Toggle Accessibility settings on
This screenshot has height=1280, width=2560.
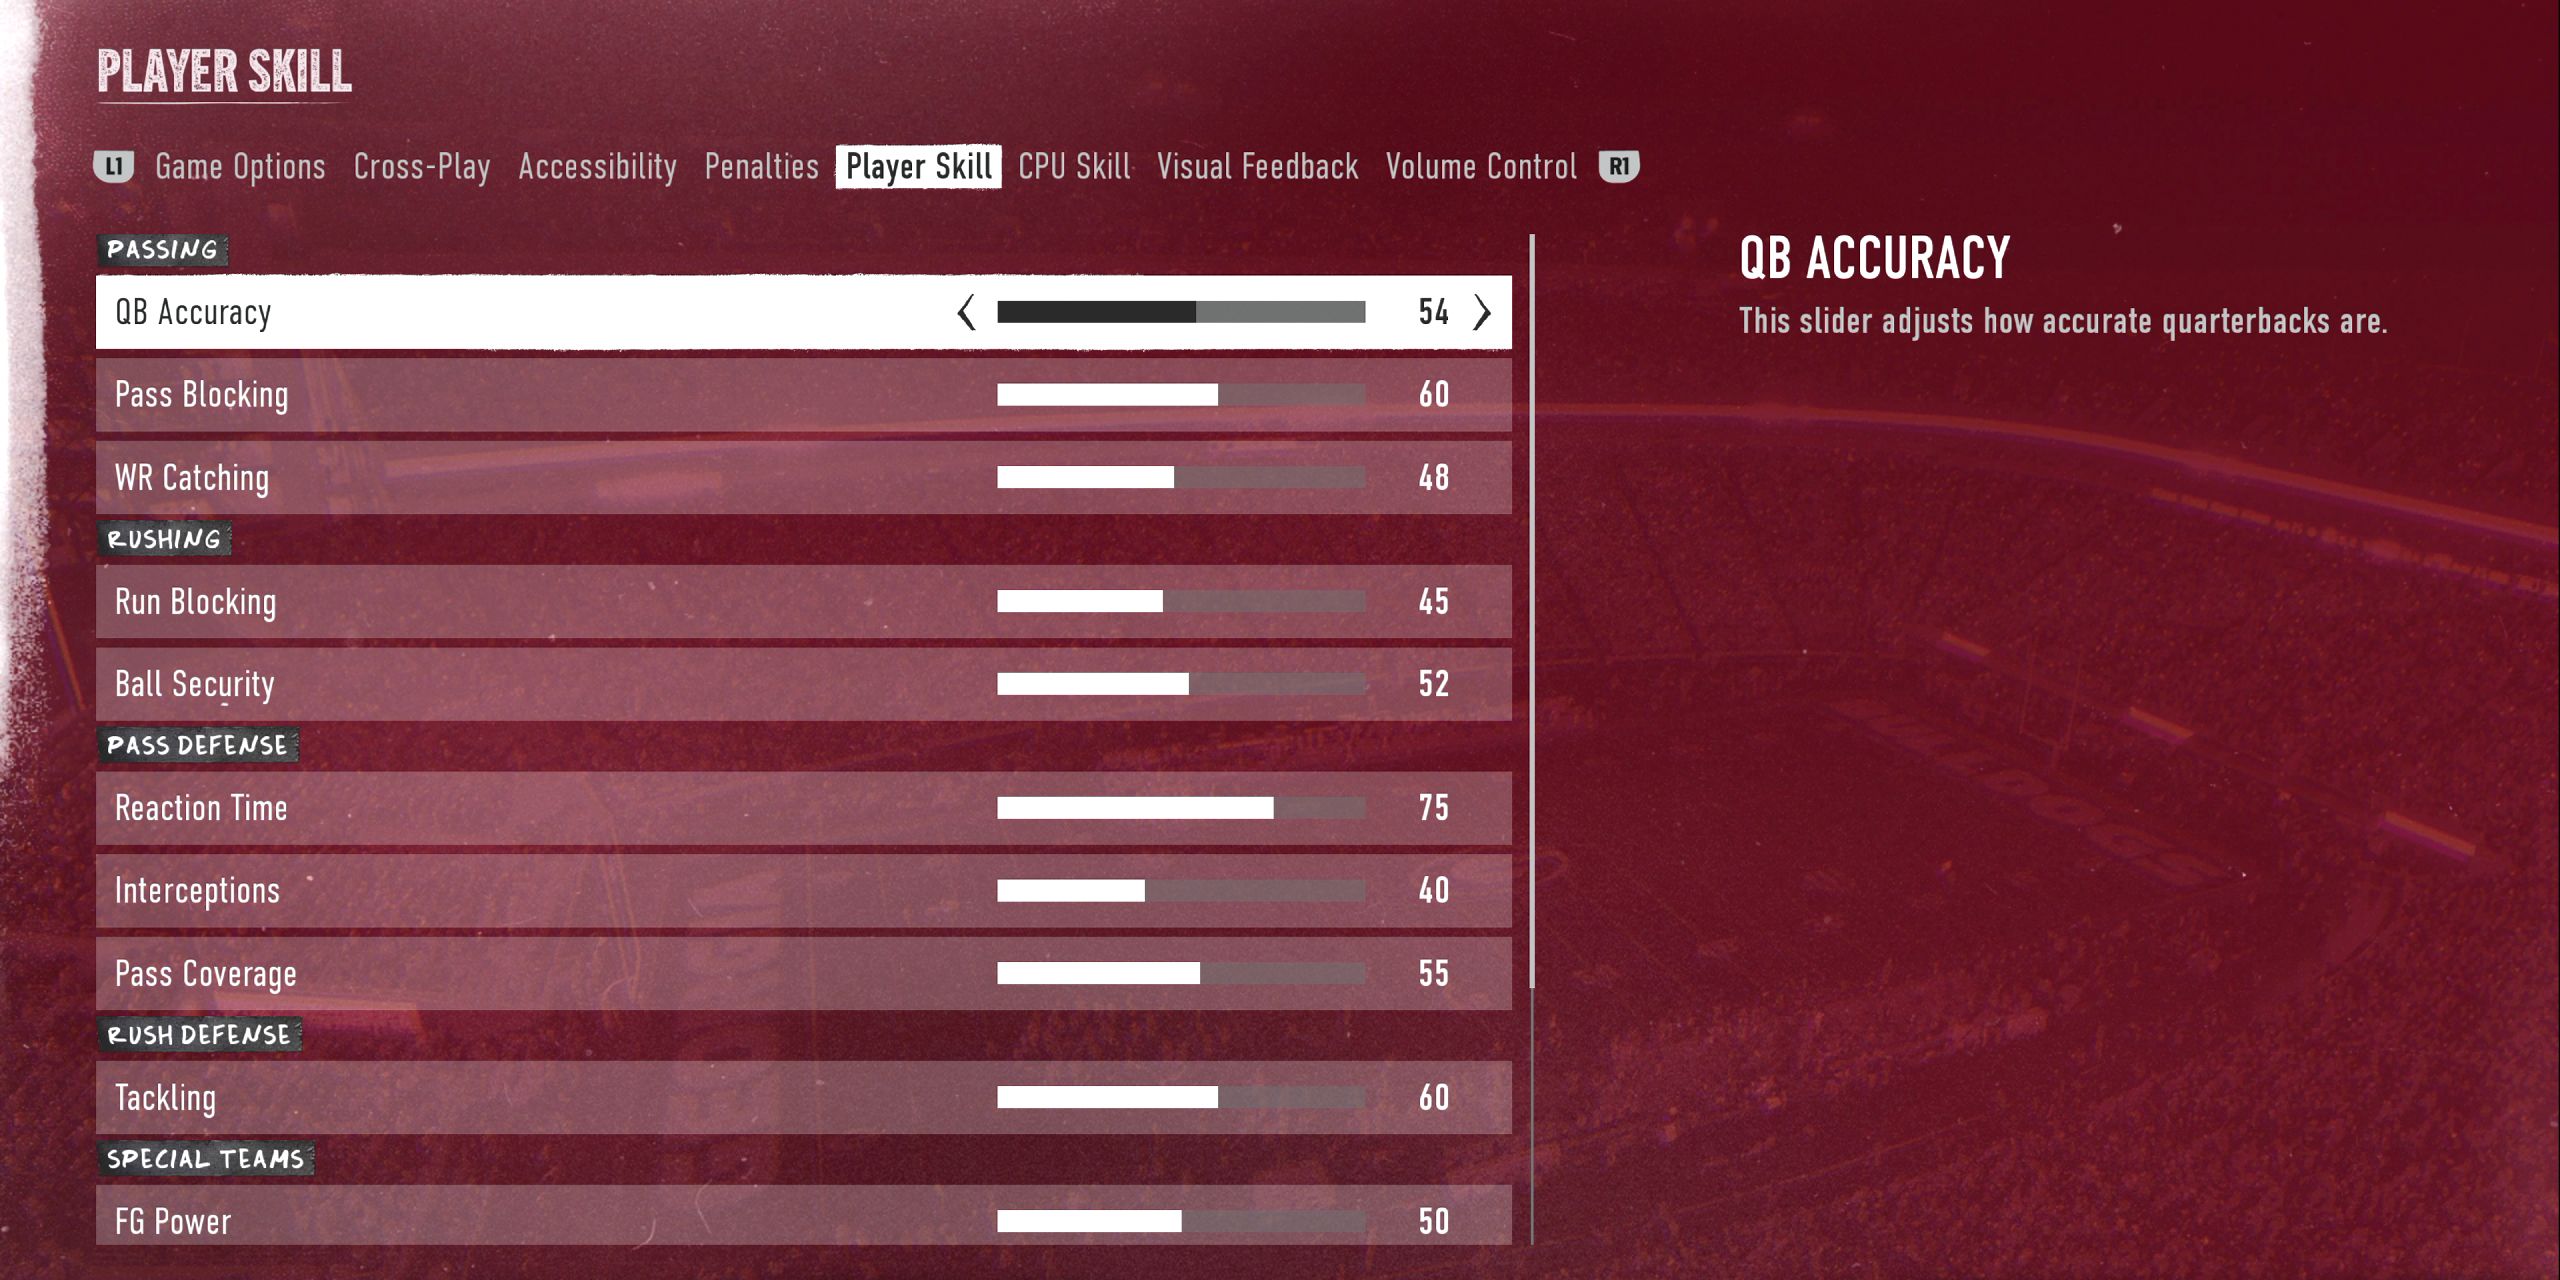pyautogui.click(x=594, y=167)
